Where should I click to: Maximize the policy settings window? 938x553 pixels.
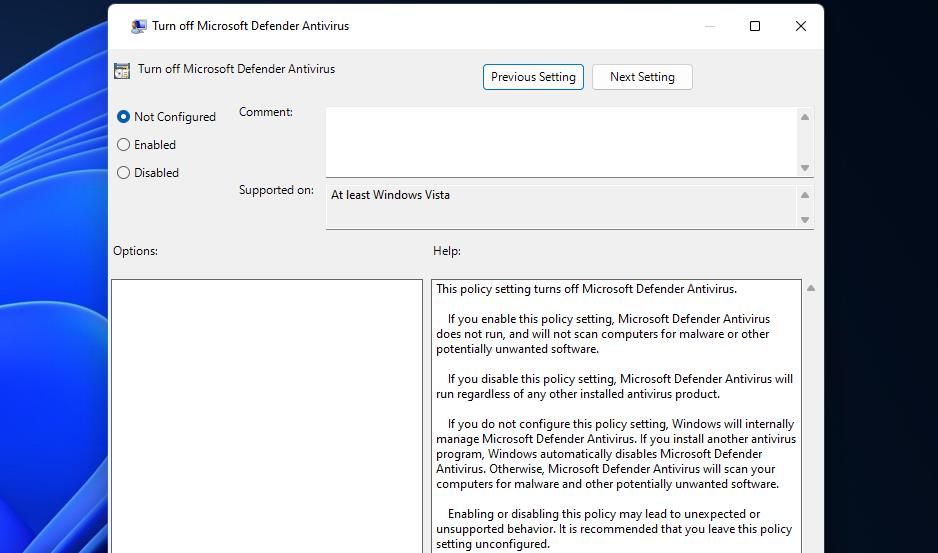[755, 26]
